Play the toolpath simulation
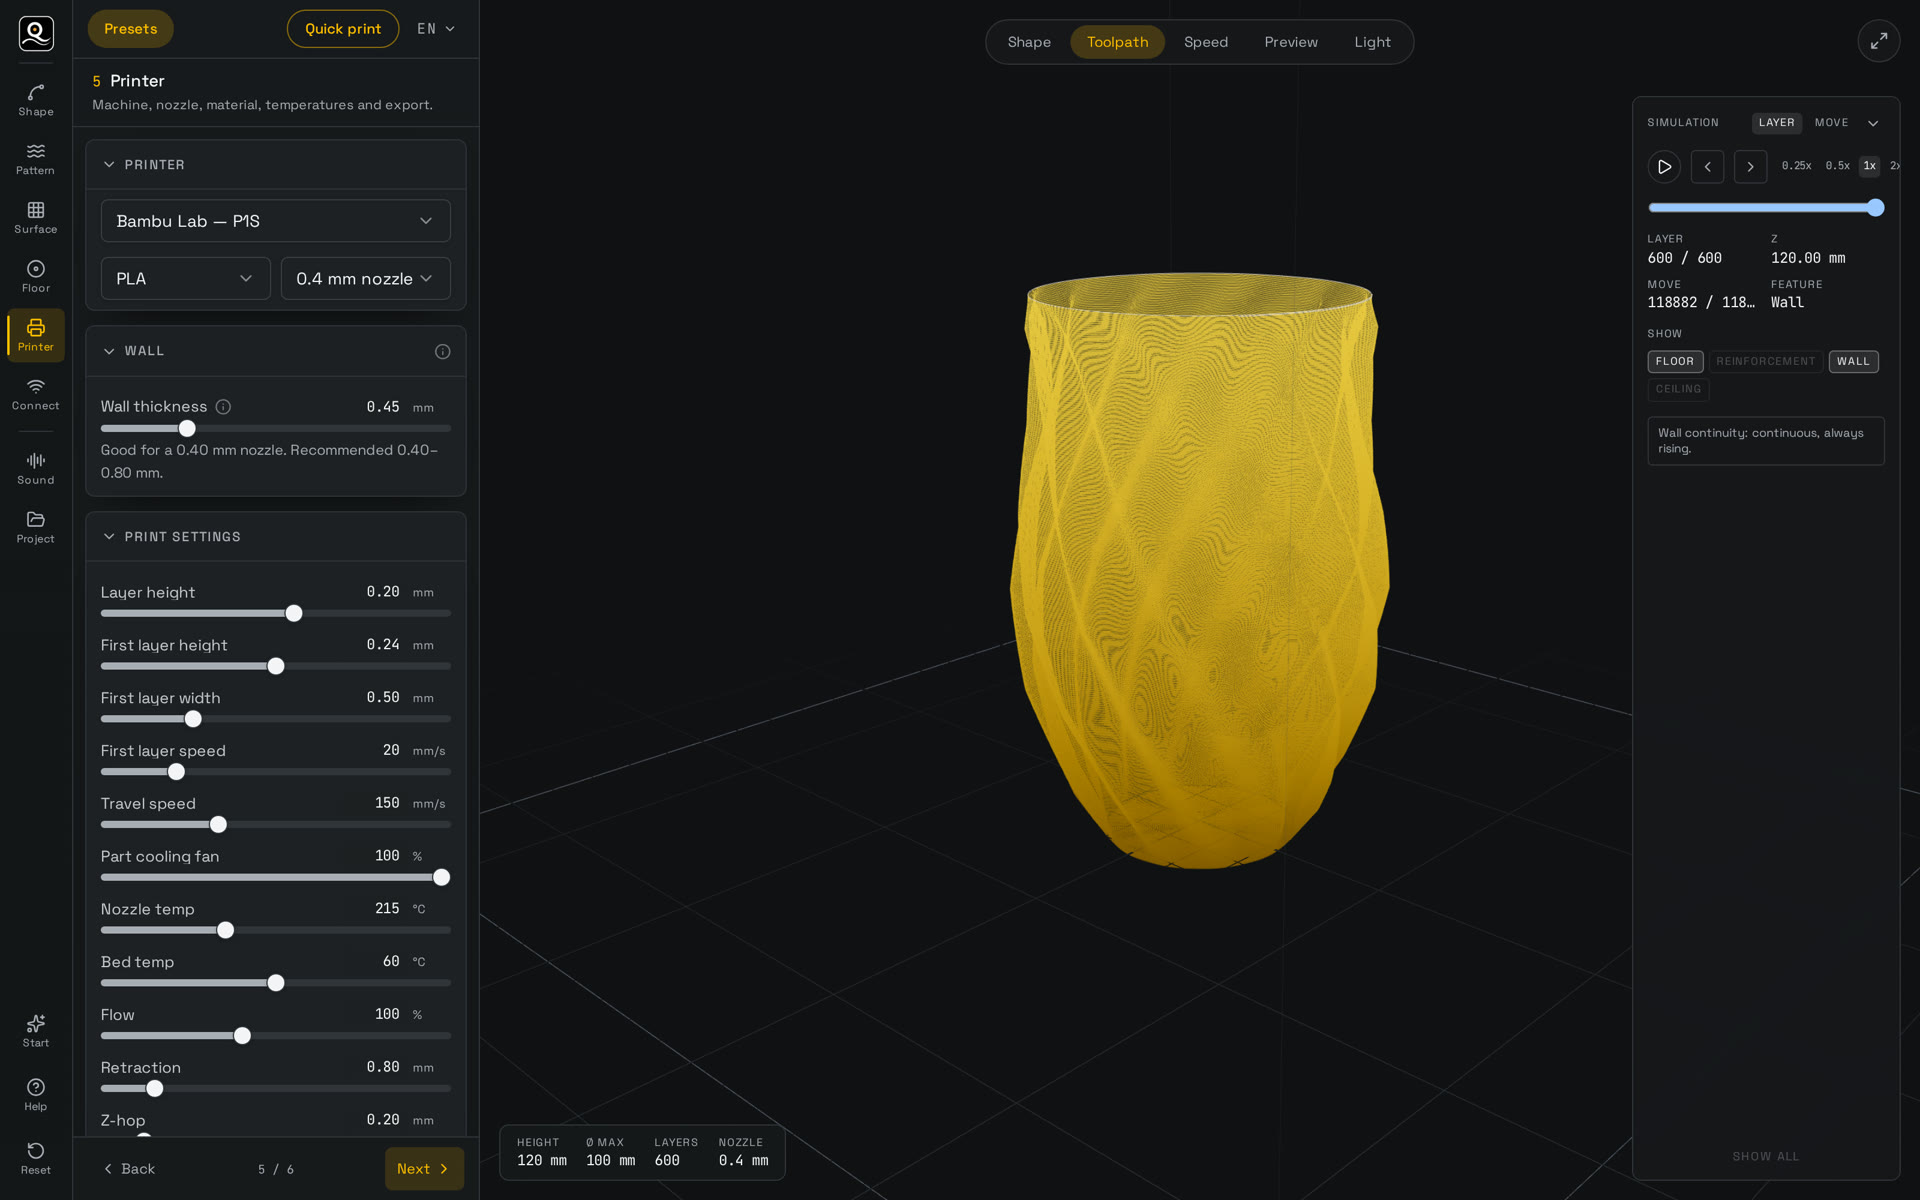1920x1200 pixels. 1664,167
